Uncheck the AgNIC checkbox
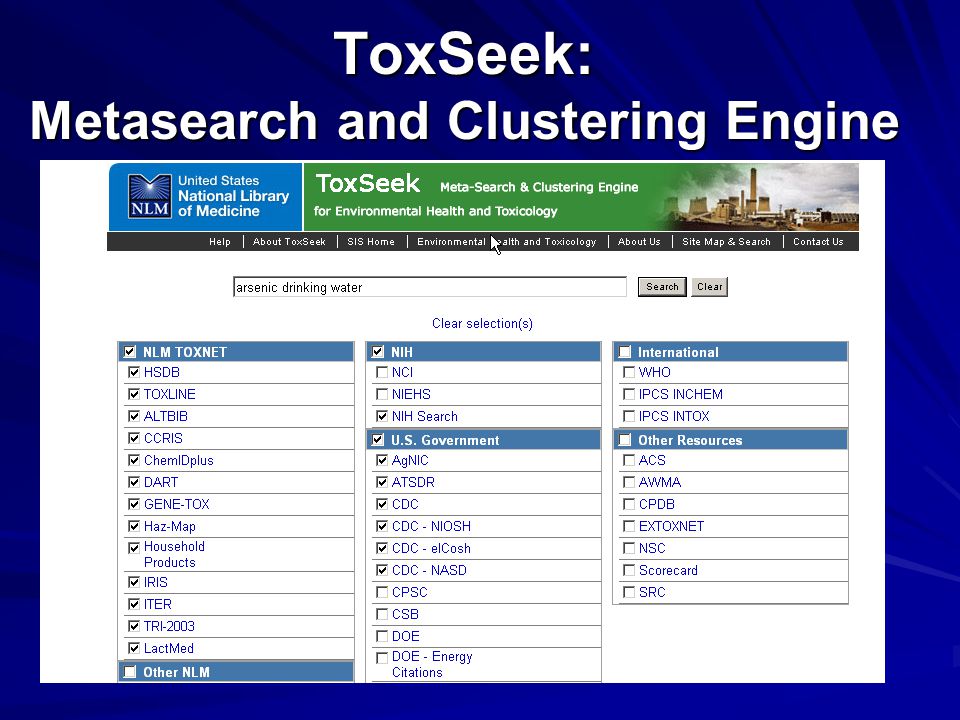This screenshot has width=960, height=720. point(382,460)
